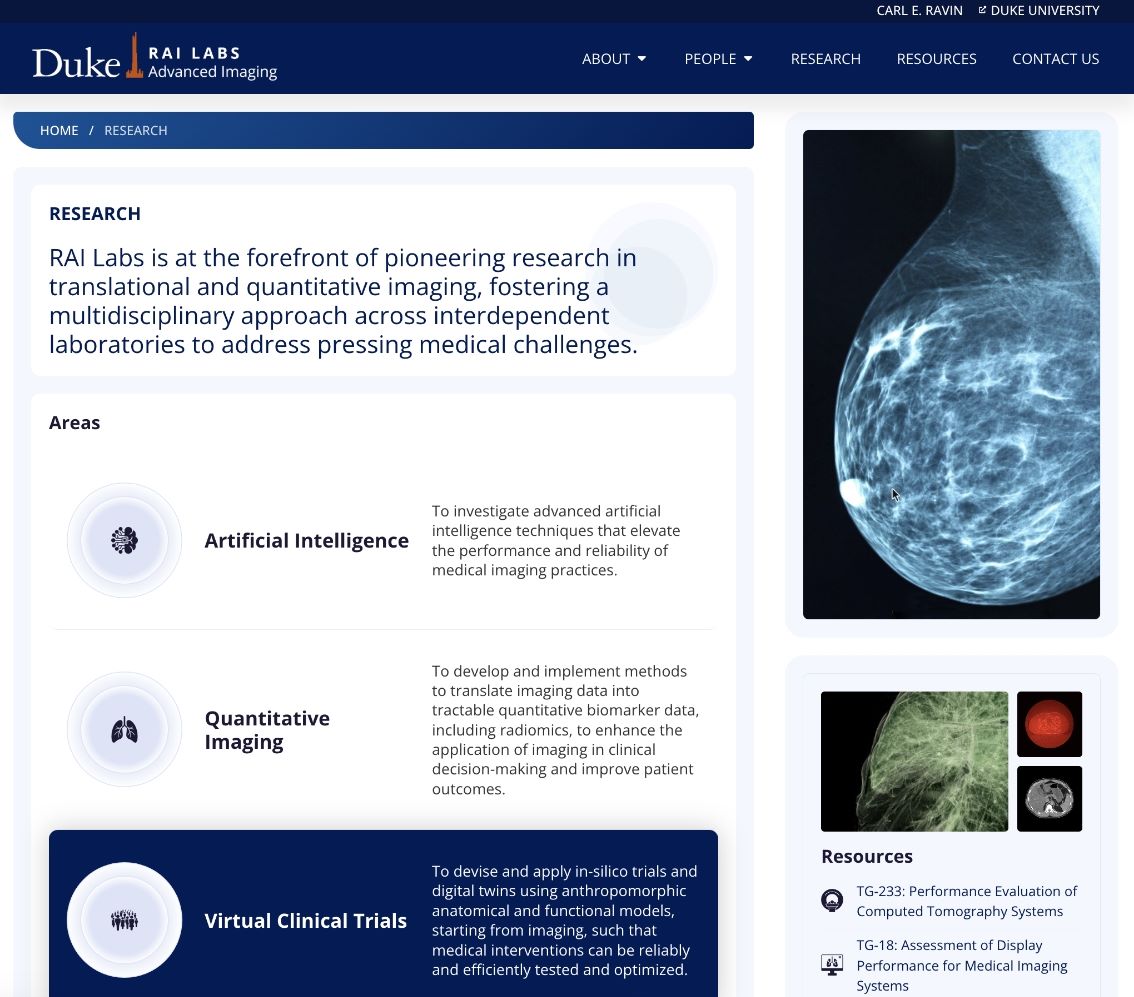Select the Virtual Clinical Trials crowd icon

(124, 919)
